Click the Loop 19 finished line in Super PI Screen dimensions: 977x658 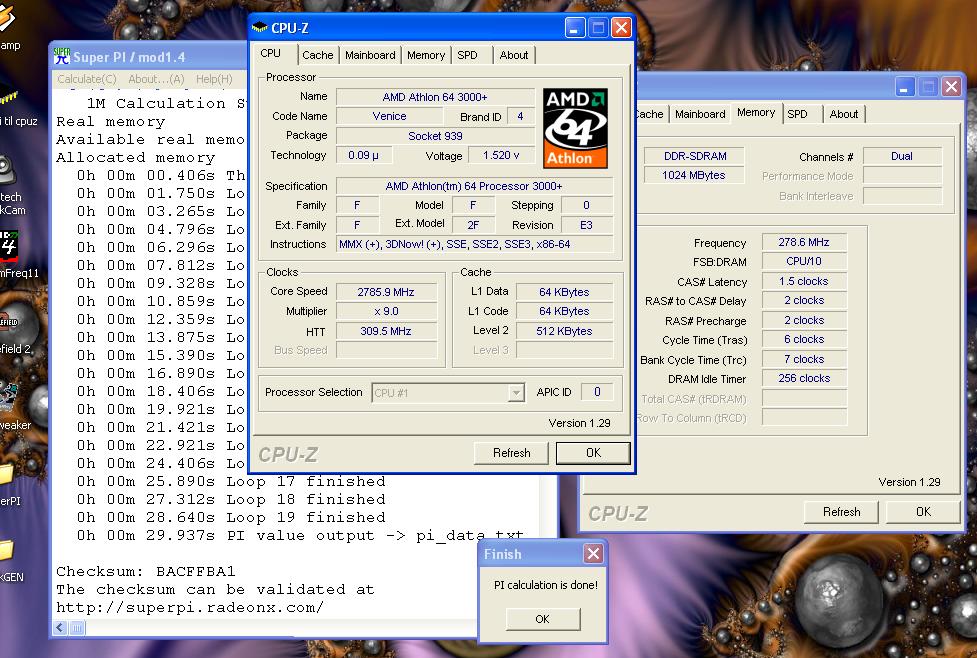231,518
